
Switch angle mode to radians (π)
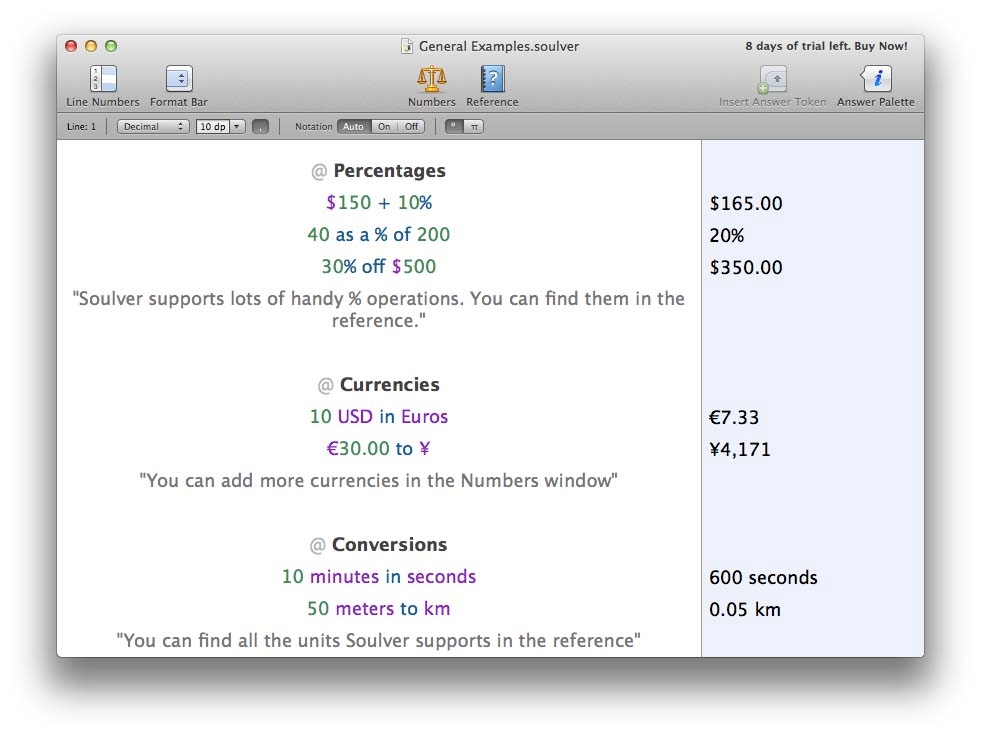coord(474,126)
